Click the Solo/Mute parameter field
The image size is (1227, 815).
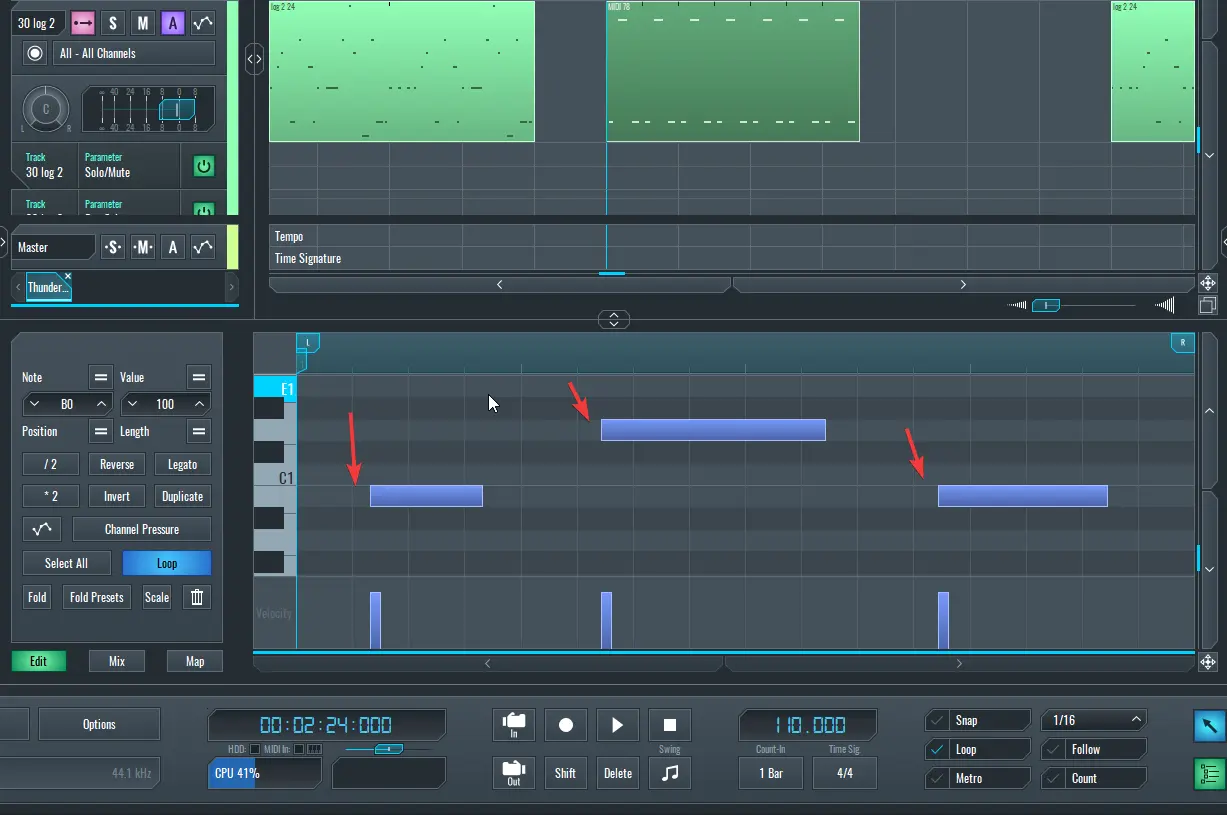click(128, 165)
